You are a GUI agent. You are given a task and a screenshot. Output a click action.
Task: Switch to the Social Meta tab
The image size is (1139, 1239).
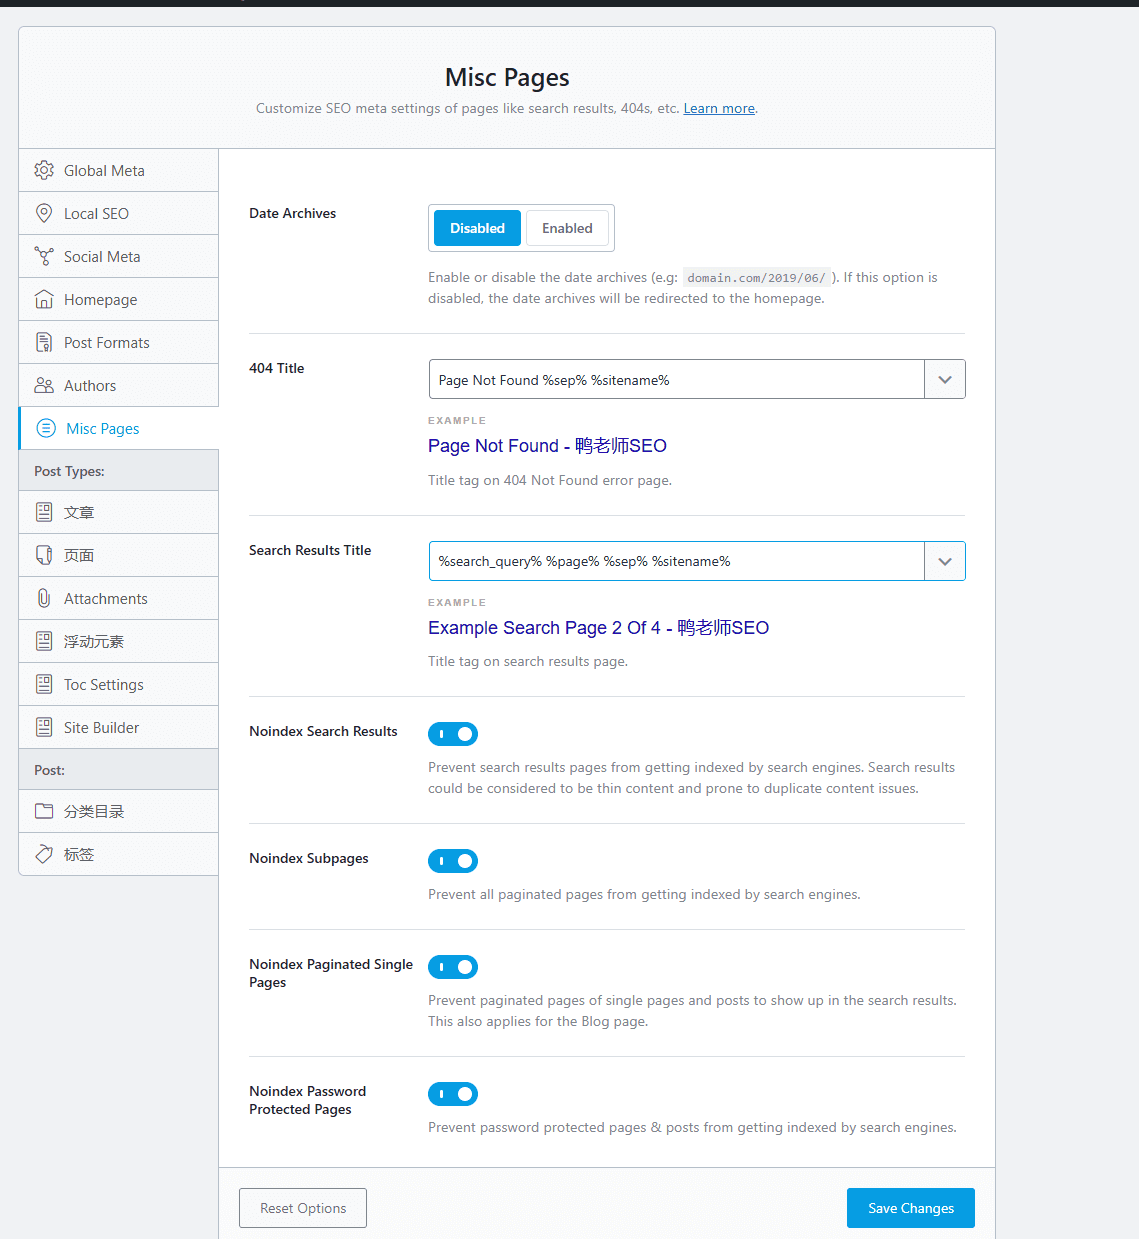[119, 256]
